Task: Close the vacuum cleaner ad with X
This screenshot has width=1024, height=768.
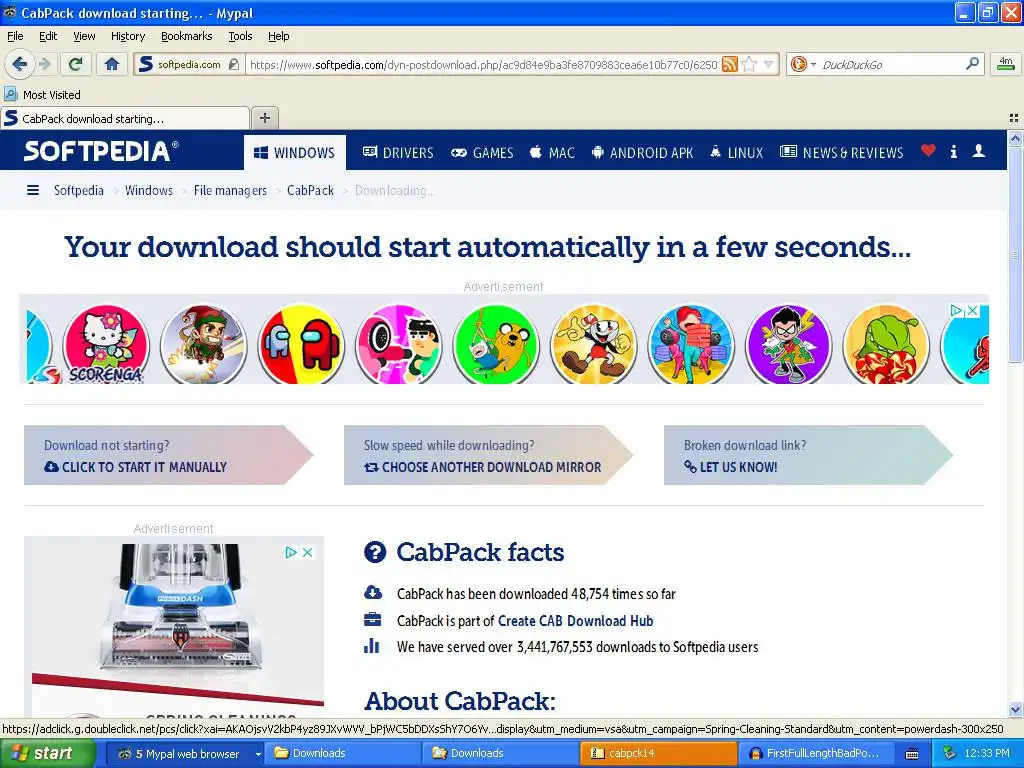Action: pyautogui.click(x=307, y=552)
